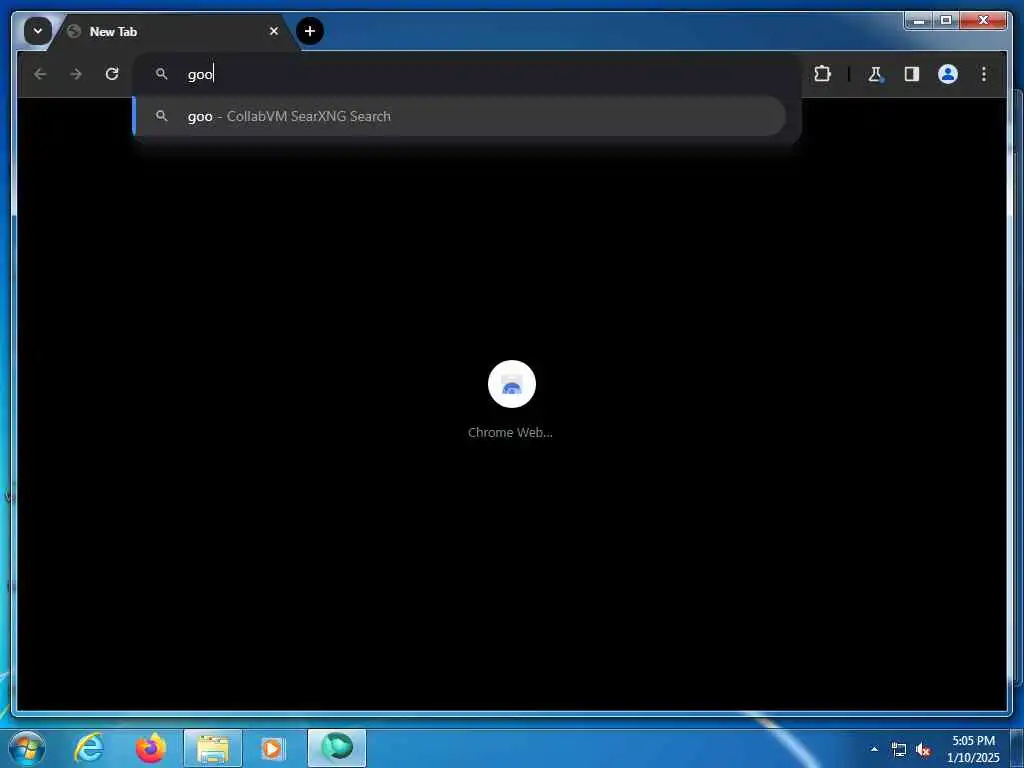The image size is (1024, 768).
Task: Maximize the browser window
Action: pos(945,21)
